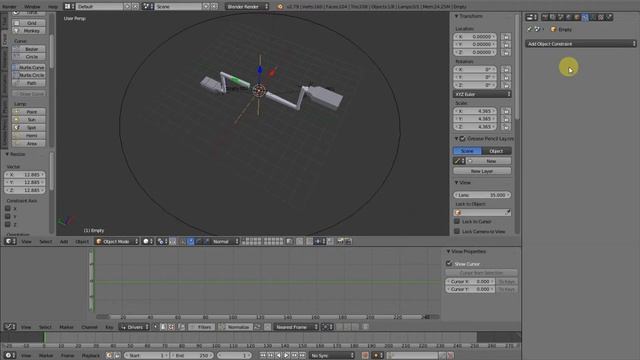Select the translate manipulator arrow icon

191,241
